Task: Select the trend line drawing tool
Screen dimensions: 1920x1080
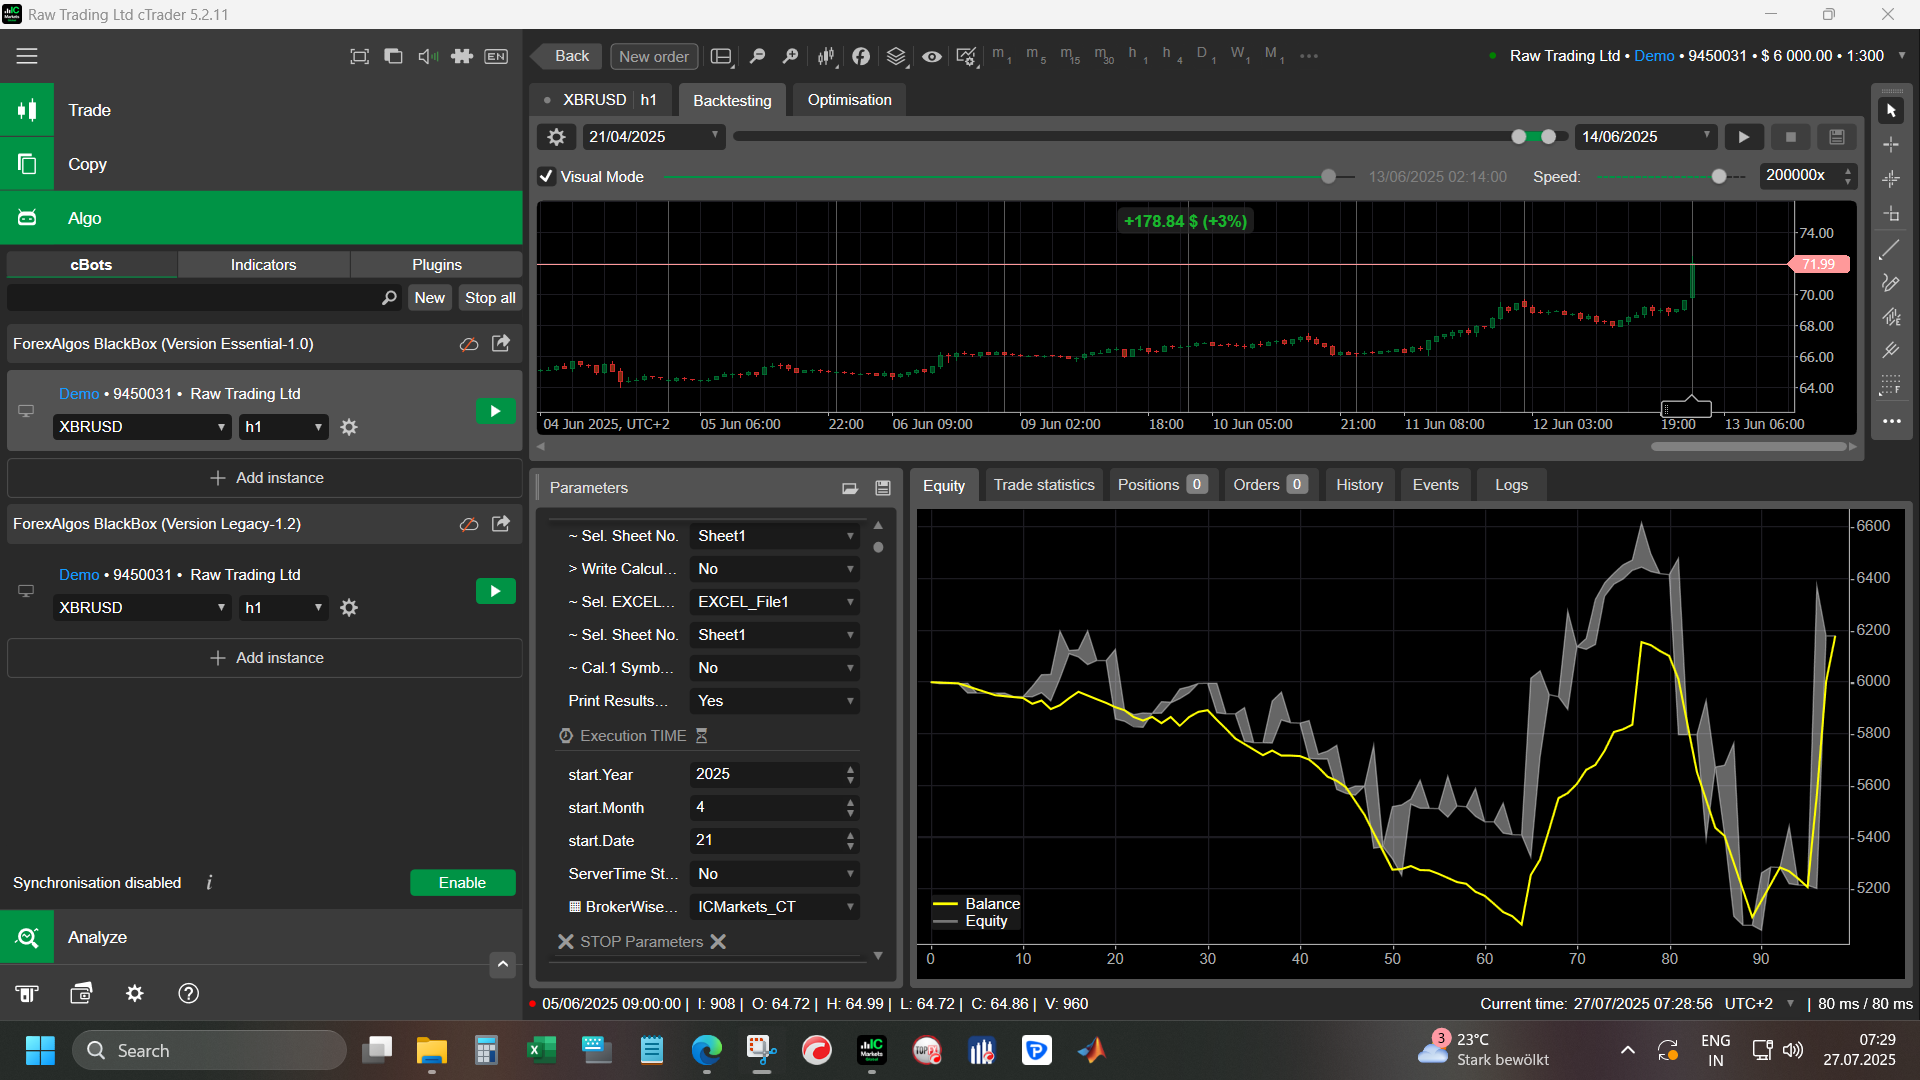Action: click(1891, 250)
